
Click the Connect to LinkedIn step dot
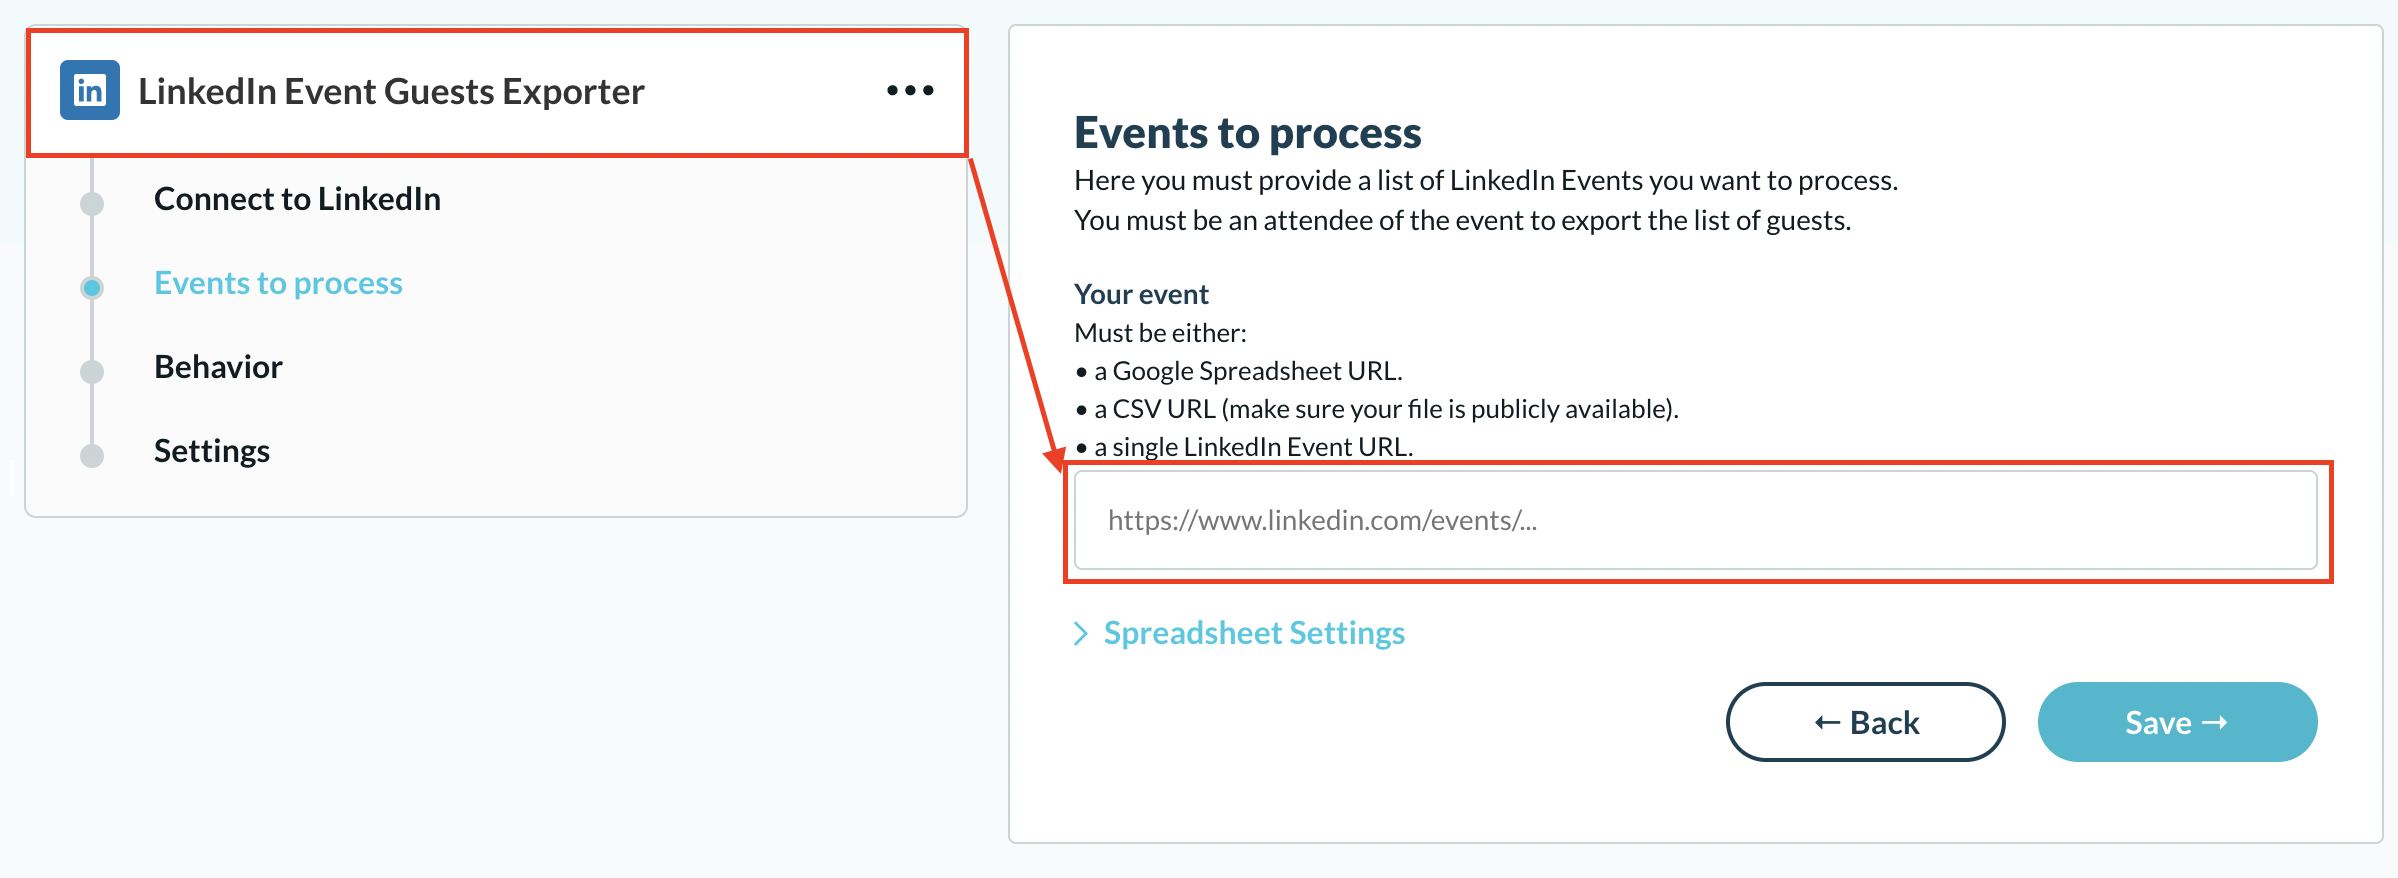(92, 203)
